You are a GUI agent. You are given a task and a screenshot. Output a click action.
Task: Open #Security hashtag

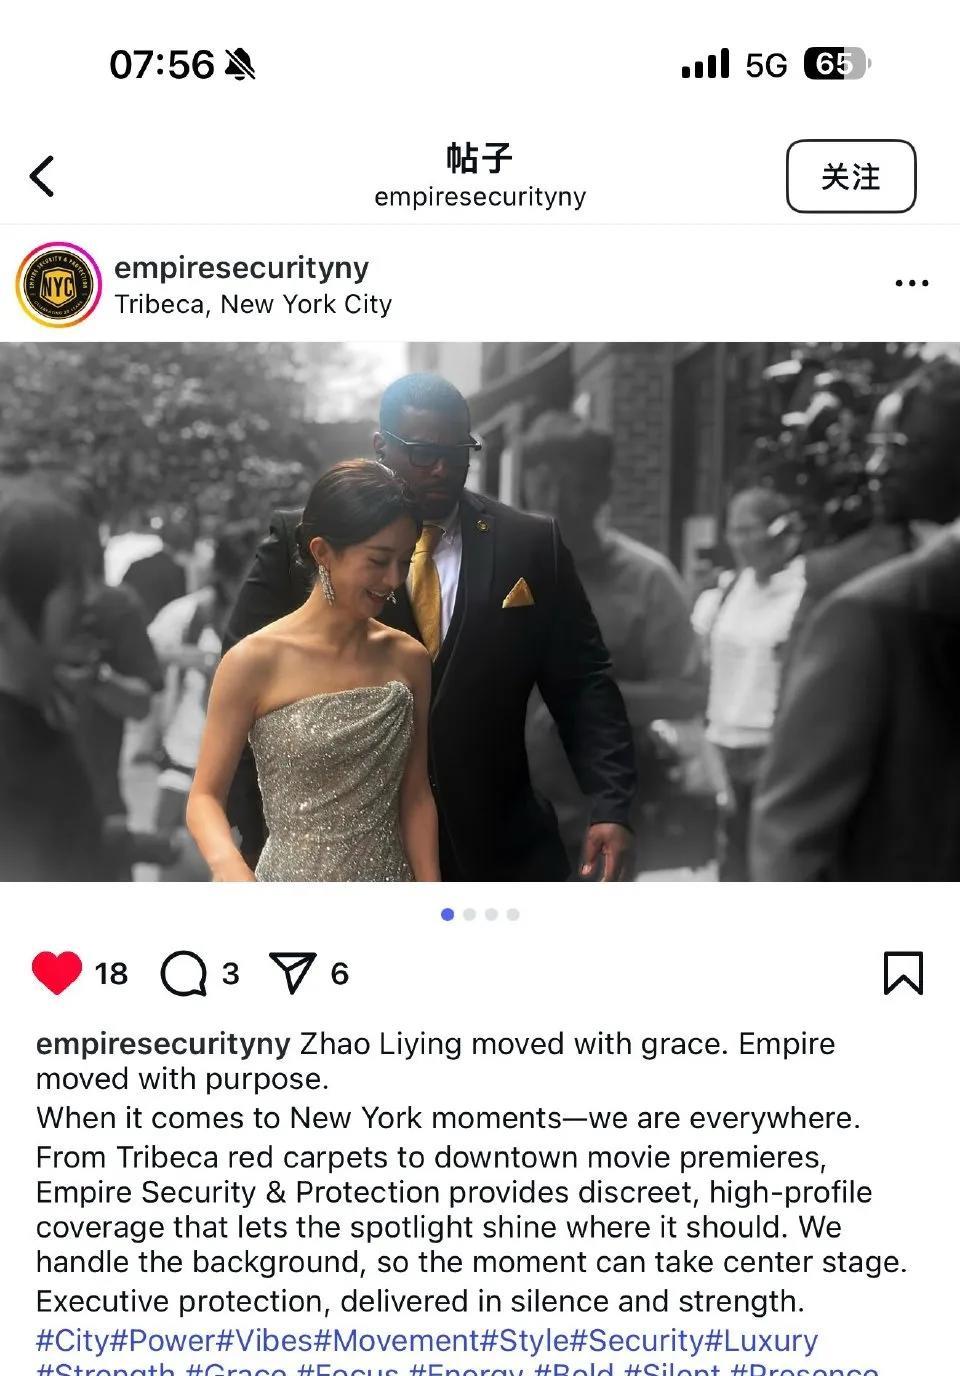click(x=637, y=1340)
